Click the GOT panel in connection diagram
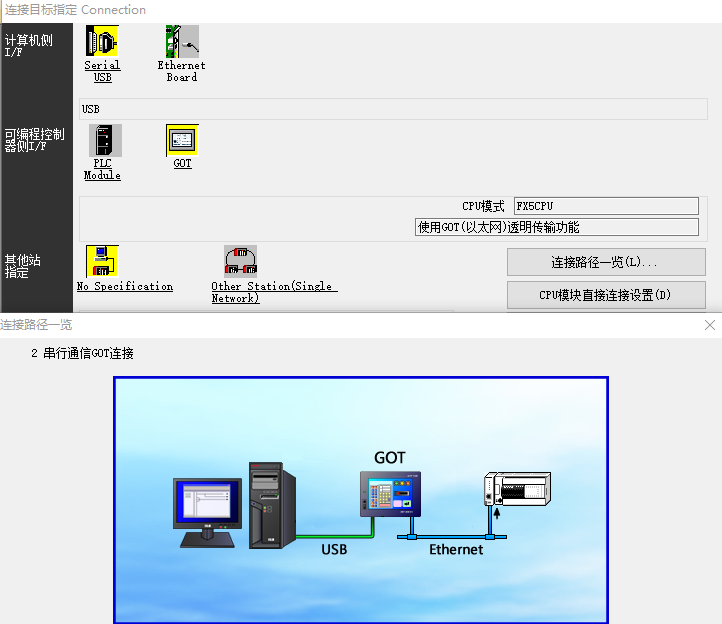 (x=390, y=495)
